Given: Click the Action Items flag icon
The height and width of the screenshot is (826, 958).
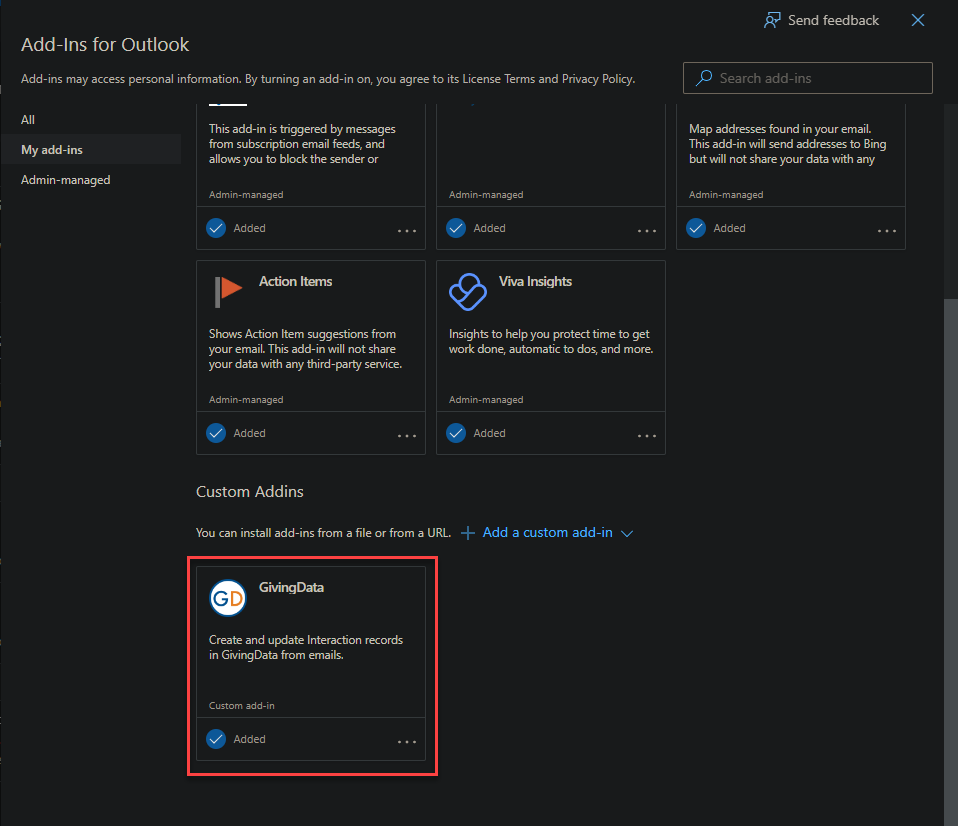Looking at the screenshot, I should click(227, 292).
